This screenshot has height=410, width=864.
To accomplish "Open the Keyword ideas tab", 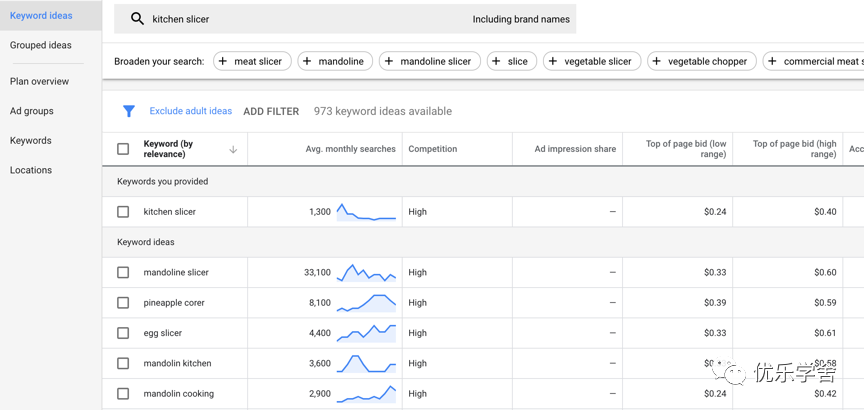I will 51,15.
